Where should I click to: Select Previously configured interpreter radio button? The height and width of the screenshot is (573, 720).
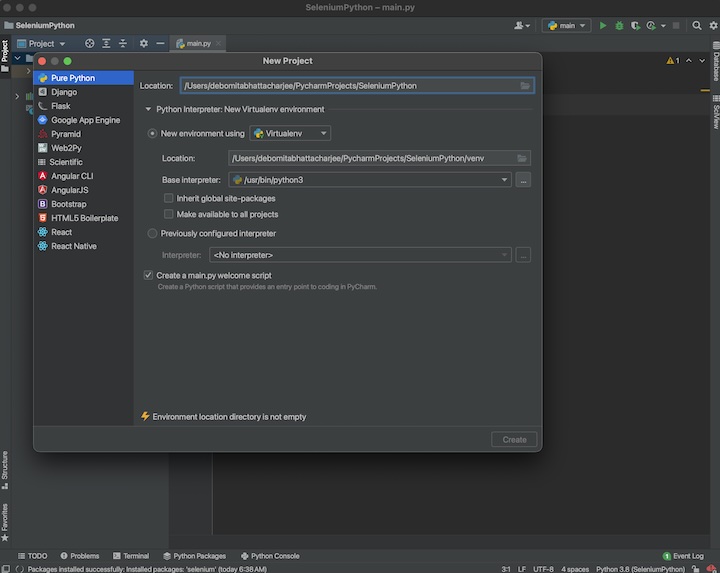click(x=153, y=234)
